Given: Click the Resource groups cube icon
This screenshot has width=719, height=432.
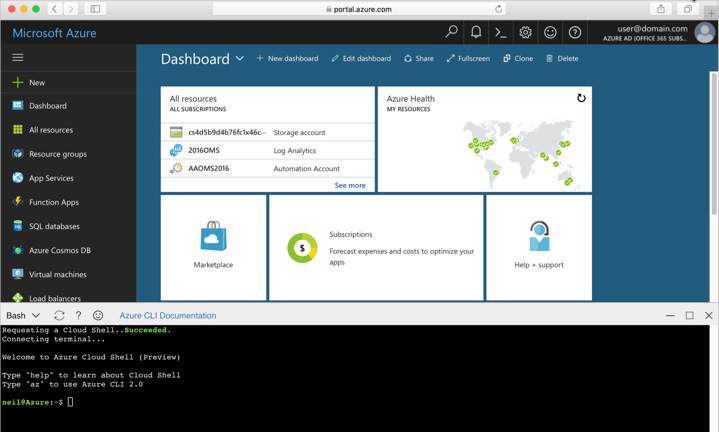Looking at the screenshot, I should 17,154.
